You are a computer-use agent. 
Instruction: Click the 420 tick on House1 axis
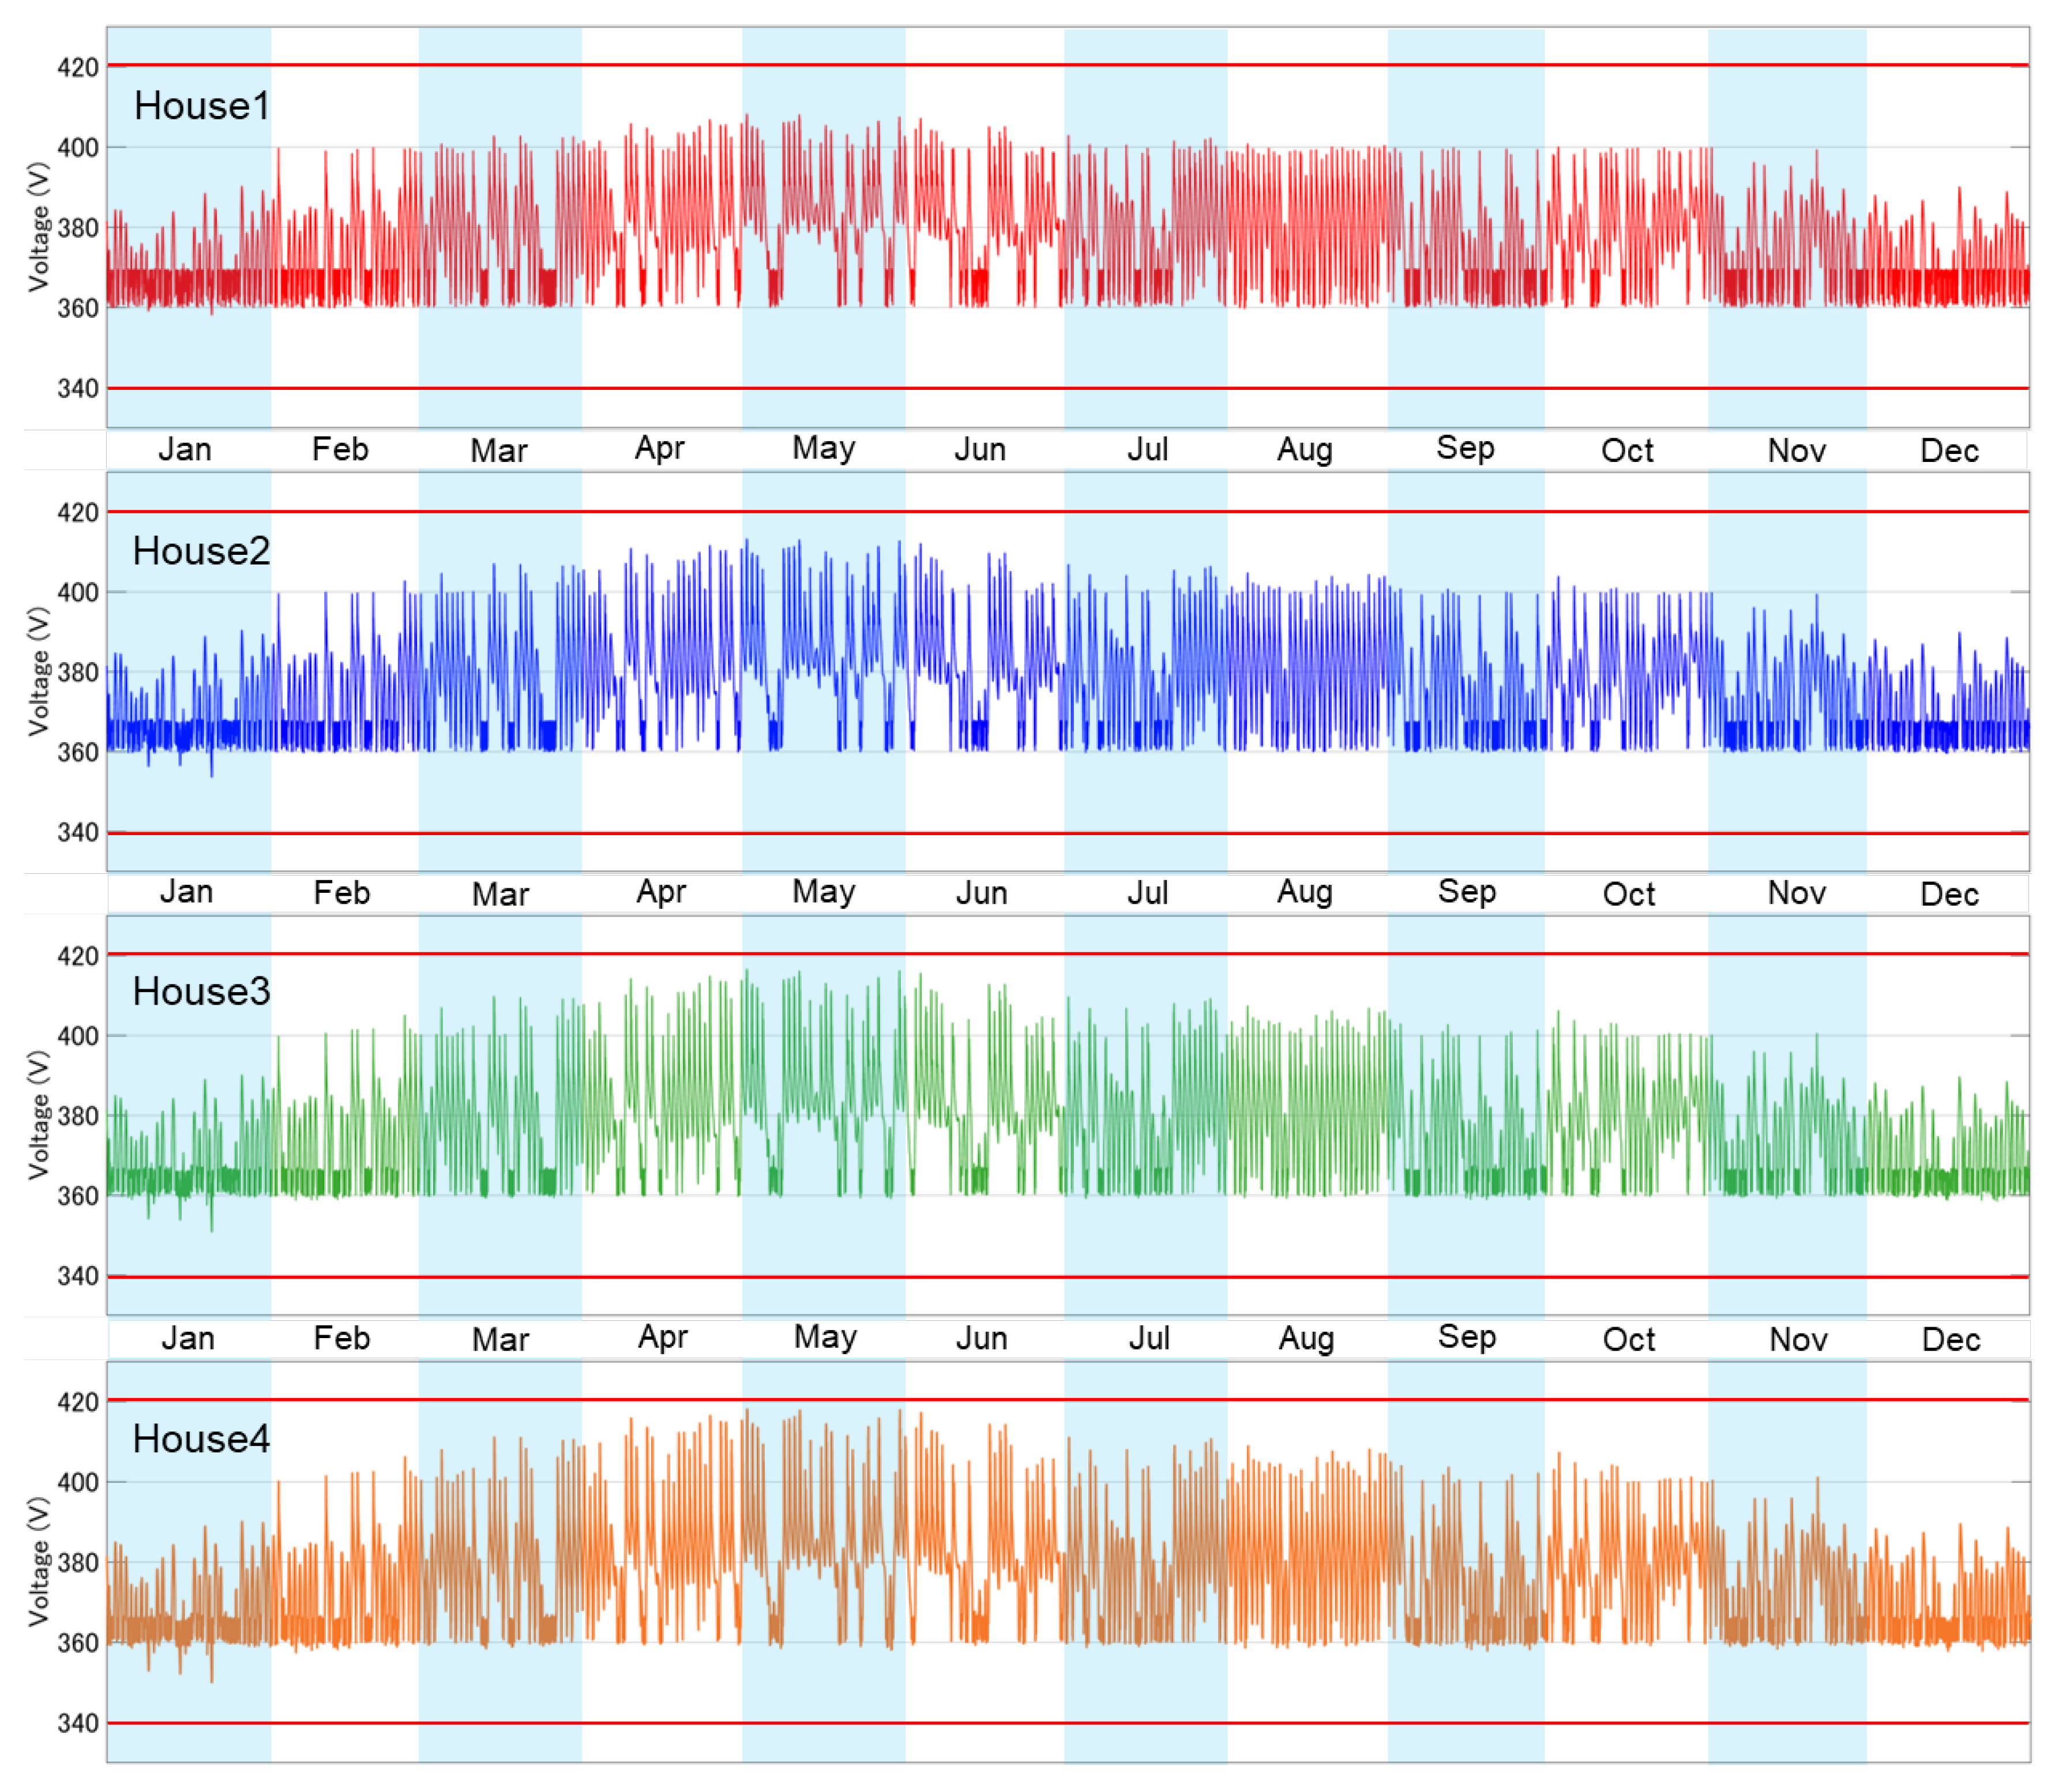(77, 68)
